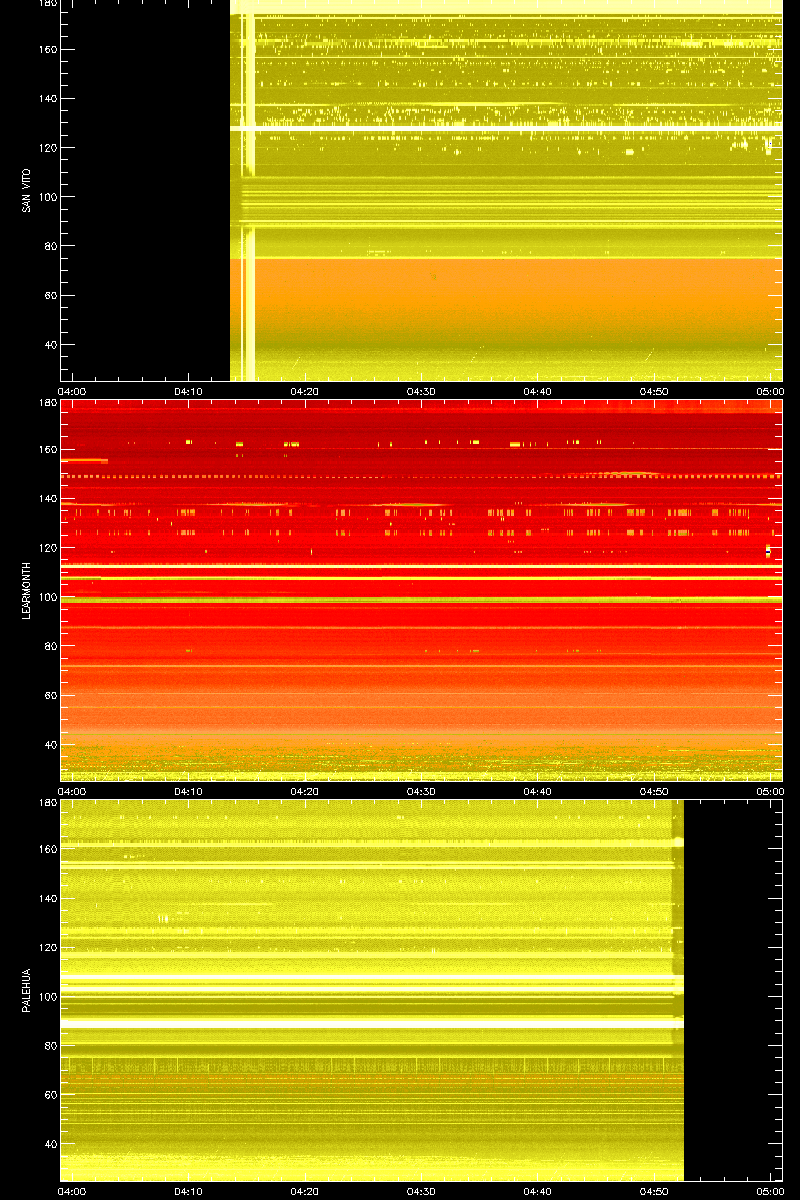Click 04:30 time label under Learmonth panel

click(x=421, y=791)
